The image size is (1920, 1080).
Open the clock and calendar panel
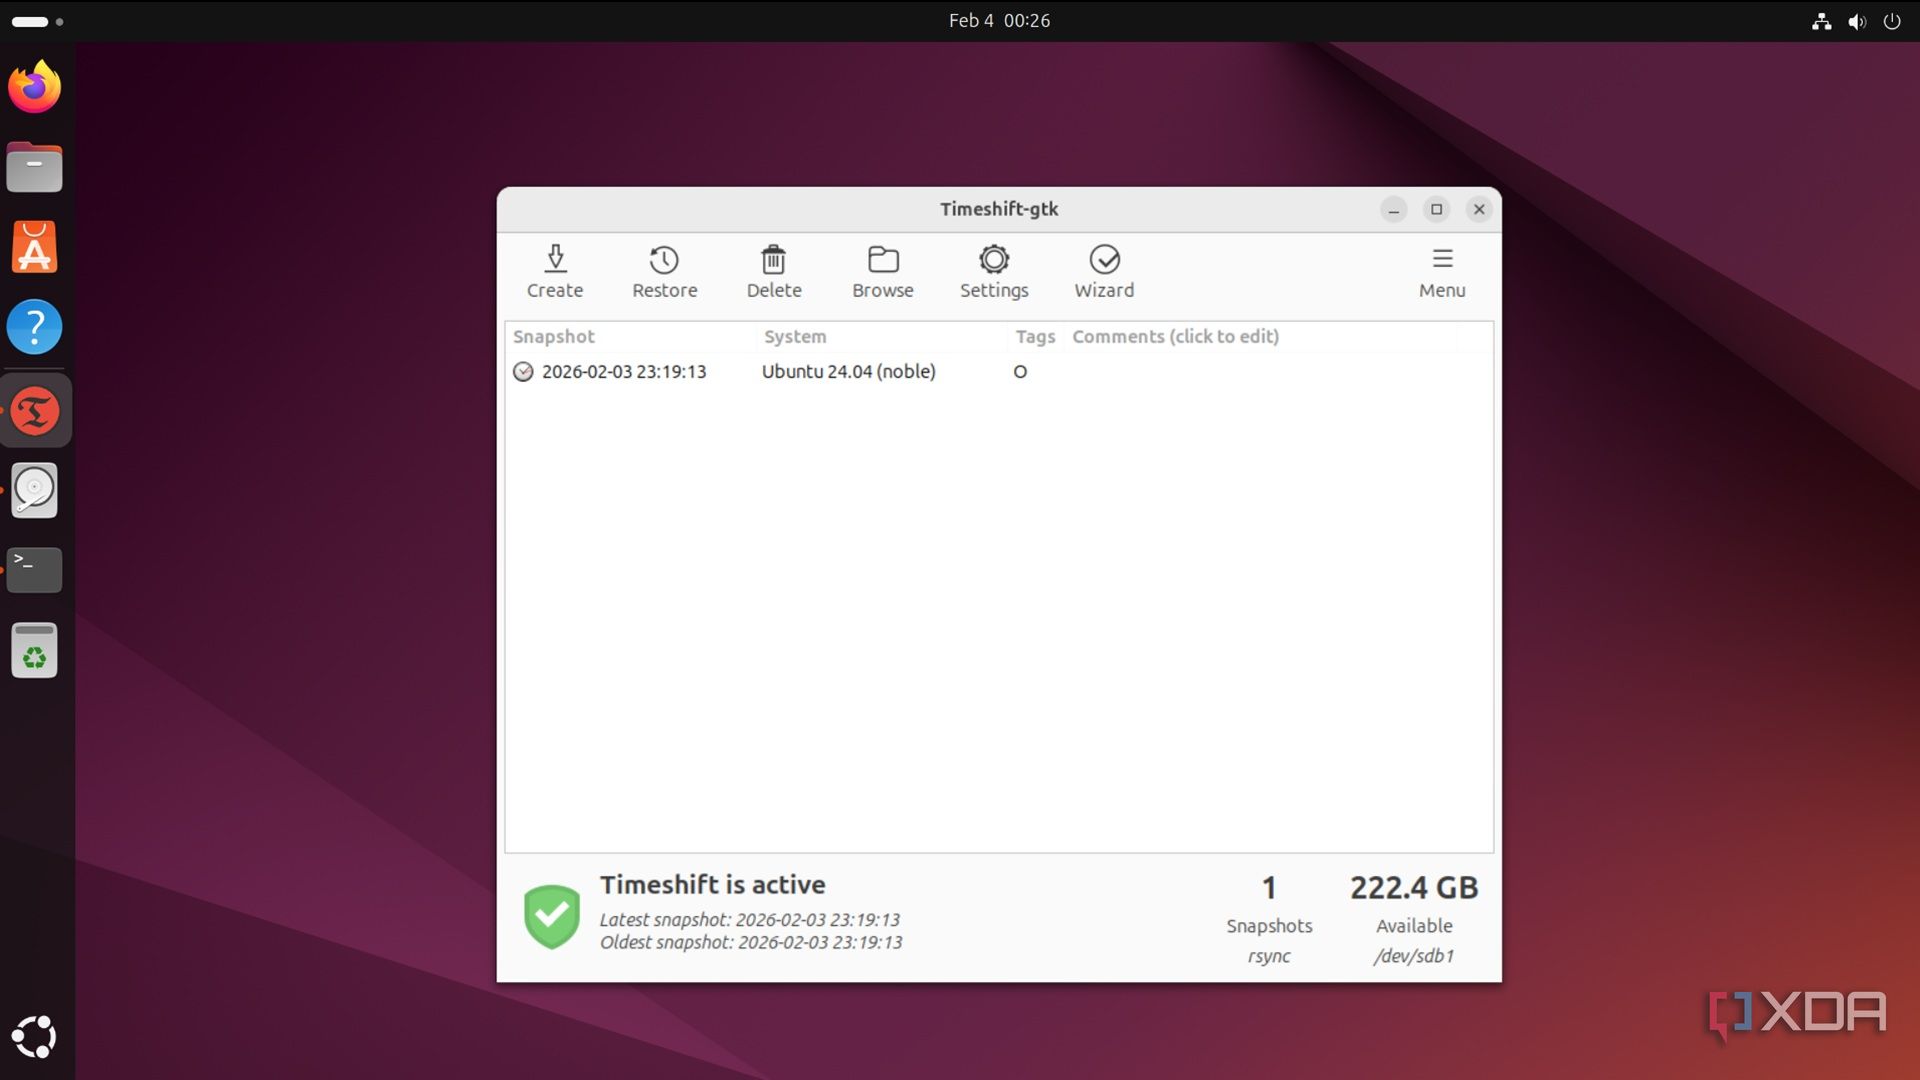[998, 21]
